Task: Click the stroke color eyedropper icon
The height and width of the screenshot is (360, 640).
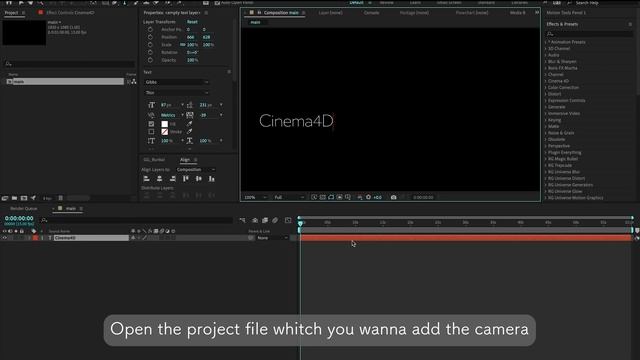Action: point(189,131)
